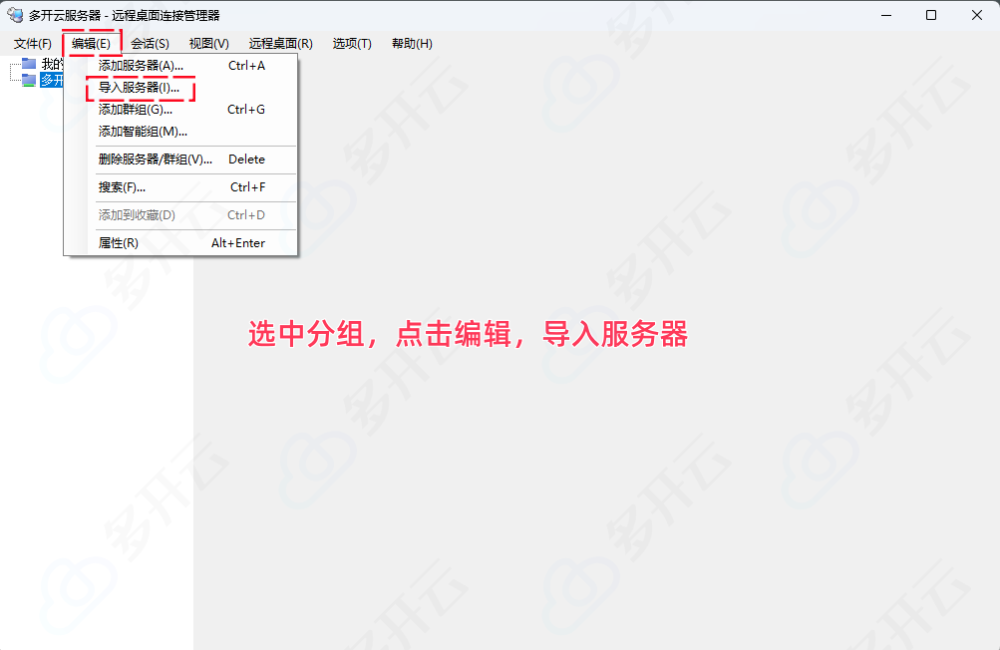Open the 帮助(H) menu
The height and width of the screenshot is (650, 1000).
(x=412, y=44)
